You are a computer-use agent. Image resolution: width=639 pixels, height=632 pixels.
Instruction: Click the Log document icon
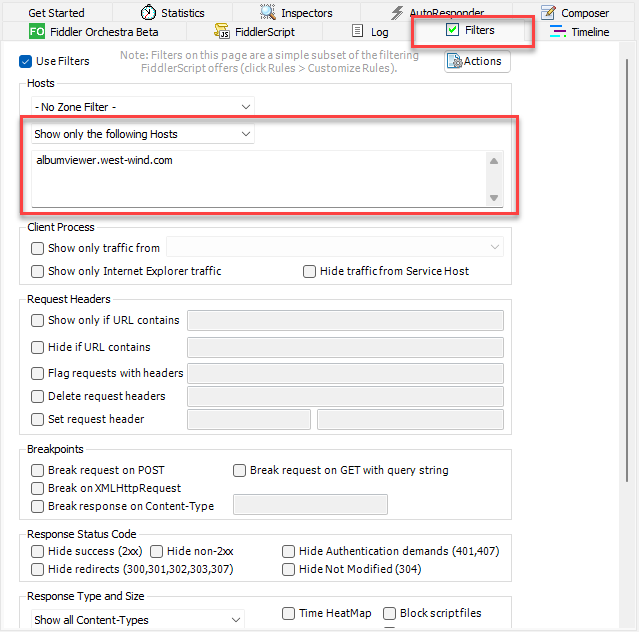357,31
